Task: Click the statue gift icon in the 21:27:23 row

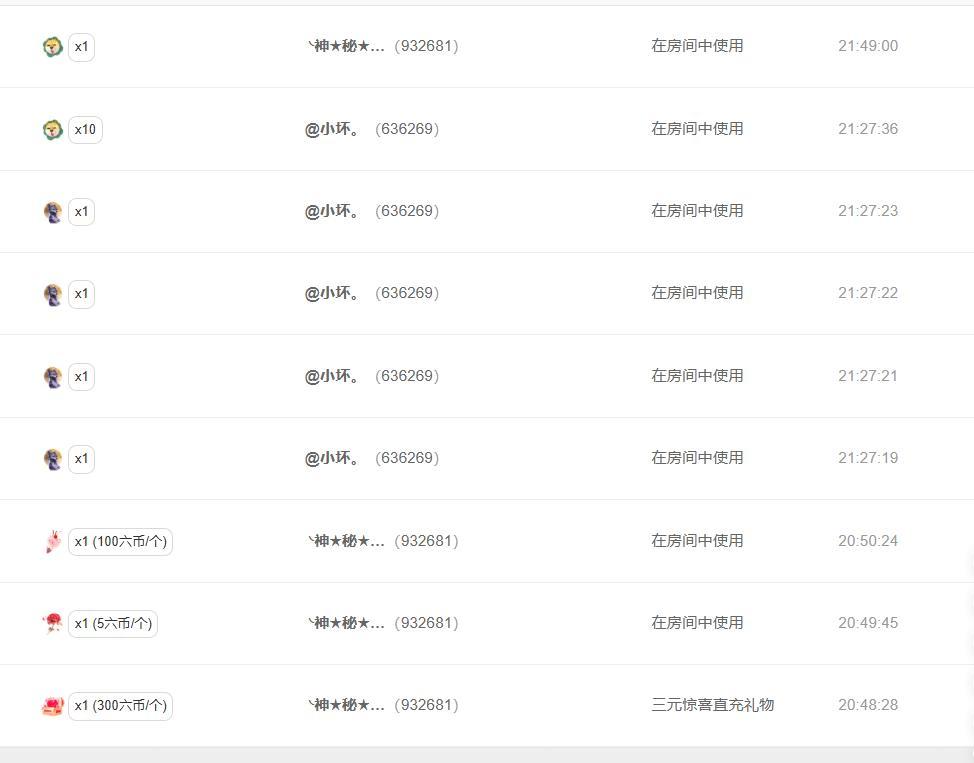Action: (x=53, y=212)
